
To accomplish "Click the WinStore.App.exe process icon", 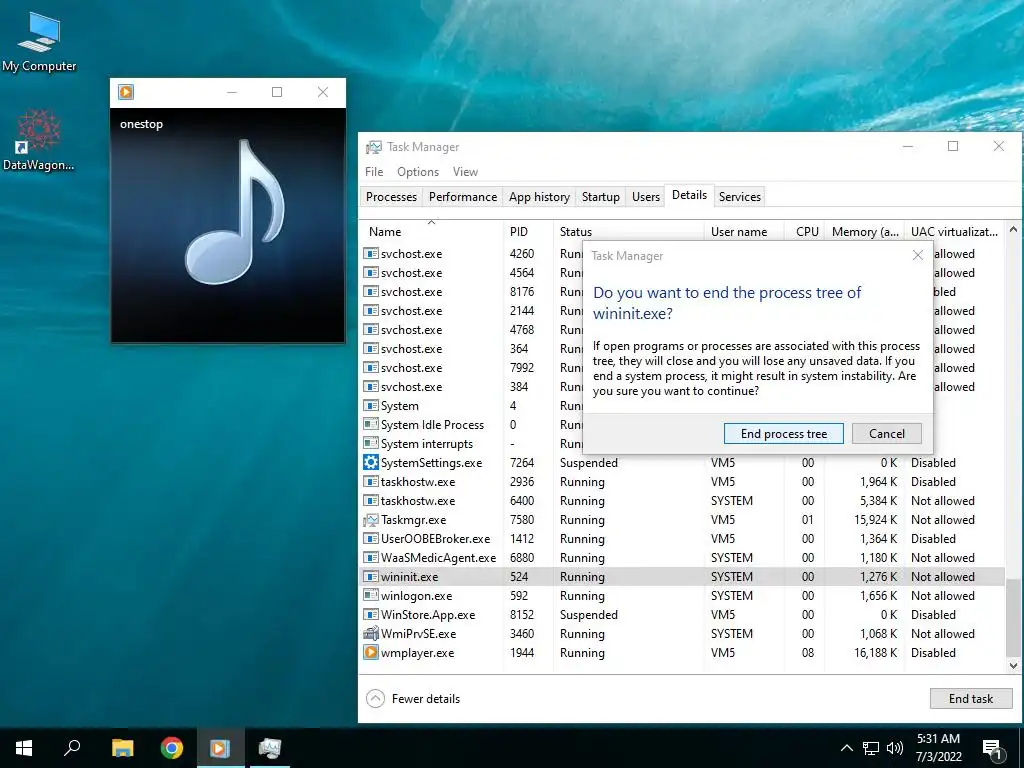I will (x=371, y=615).
